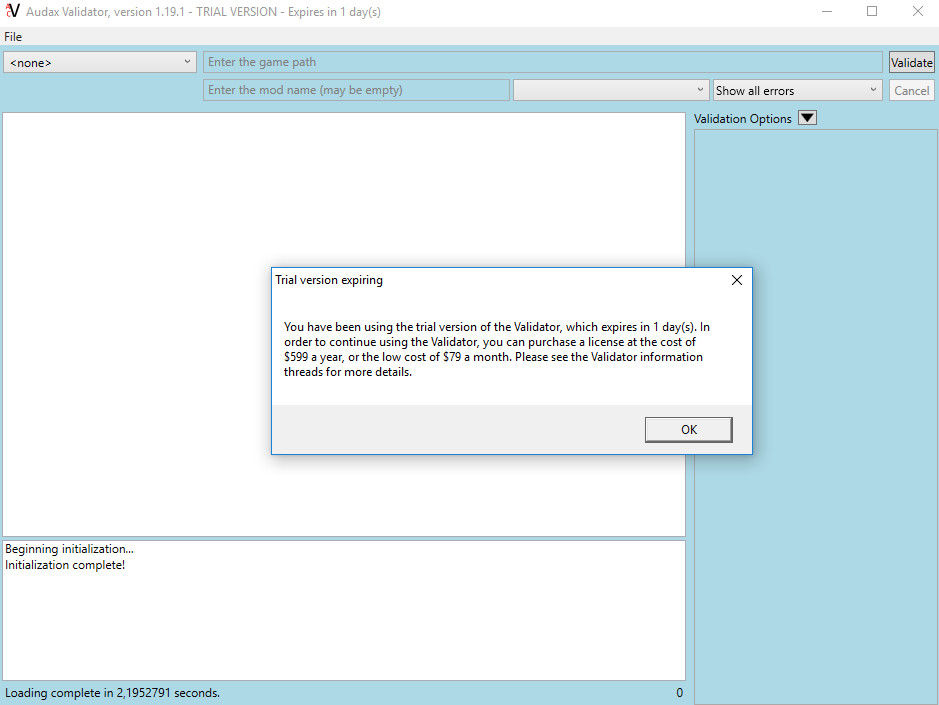Viewport: 939px width, 705px height.
Task: Click the Cancel button
Action: click(911, 90)
